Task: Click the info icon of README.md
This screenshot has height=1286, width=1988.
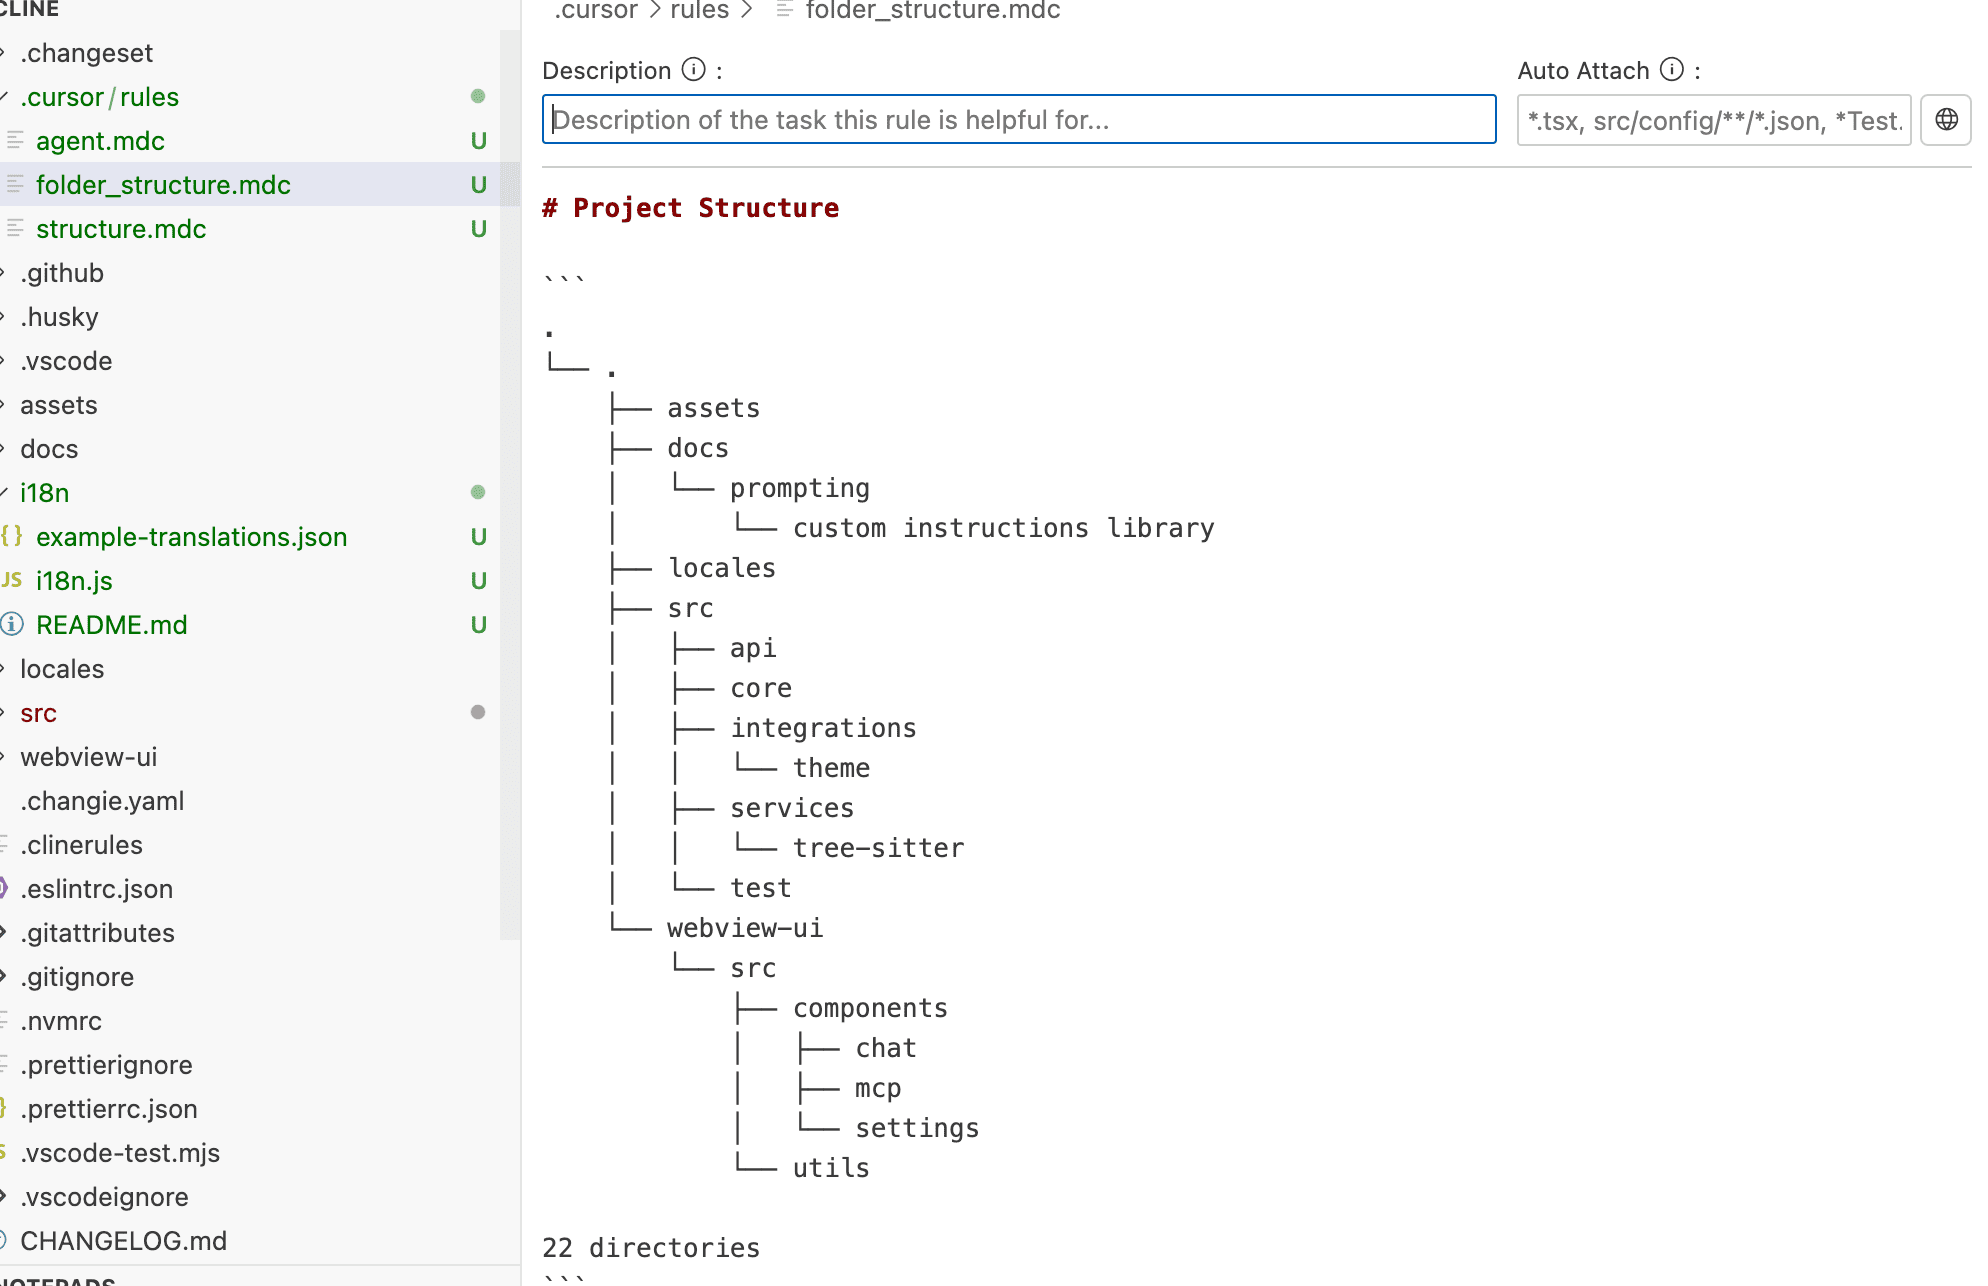Action: 12,624
